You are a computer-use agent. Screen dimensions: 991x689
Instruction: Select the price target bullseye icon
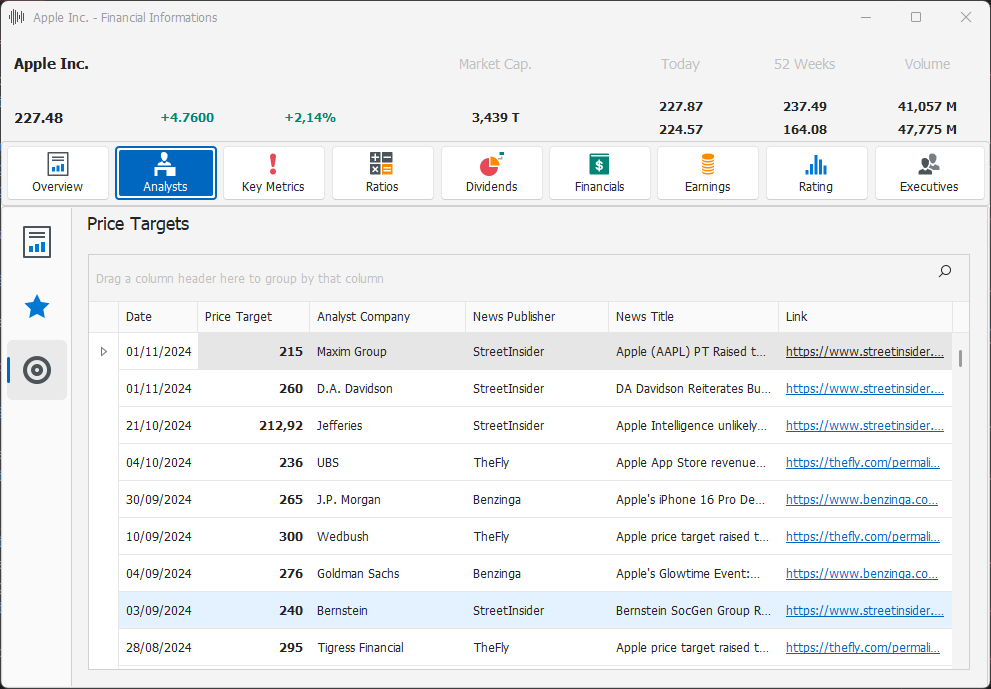click(x=37, y=370)
